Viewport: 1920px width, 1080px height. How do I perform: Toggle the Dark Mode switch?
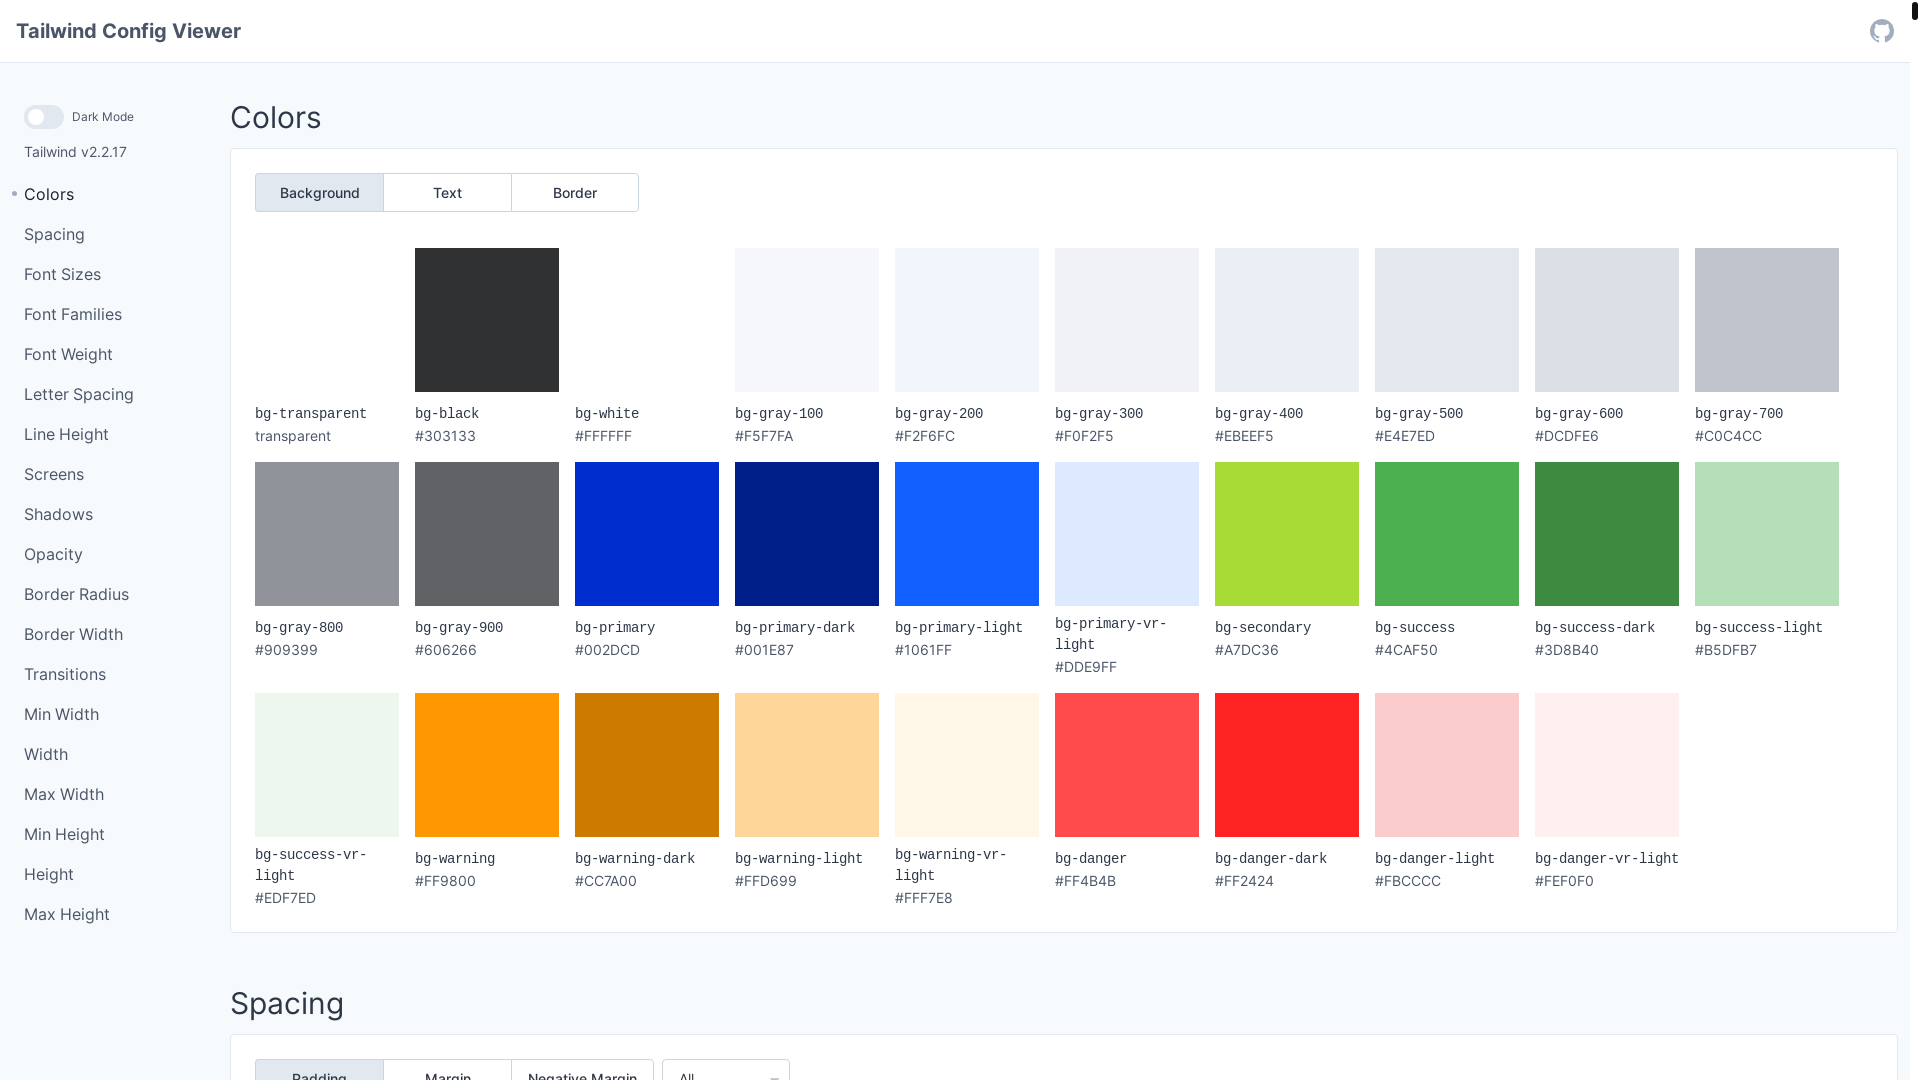click(44, 117)
